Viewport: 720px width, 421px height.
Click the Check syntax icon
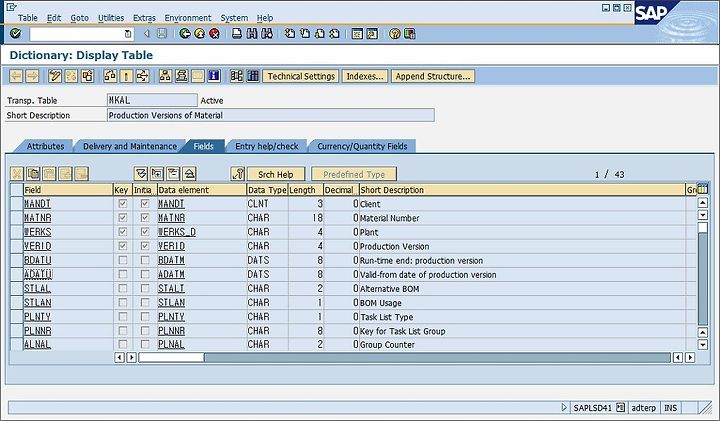tap(110, 76)
